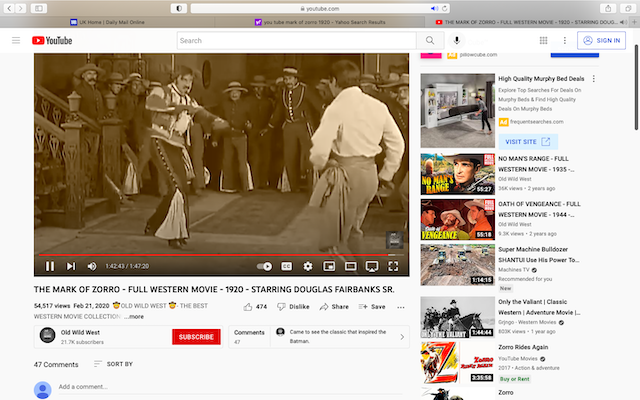Open more actions ellipsis under video
This screenshot has height=400, width=640.
[x=401, y=307]
